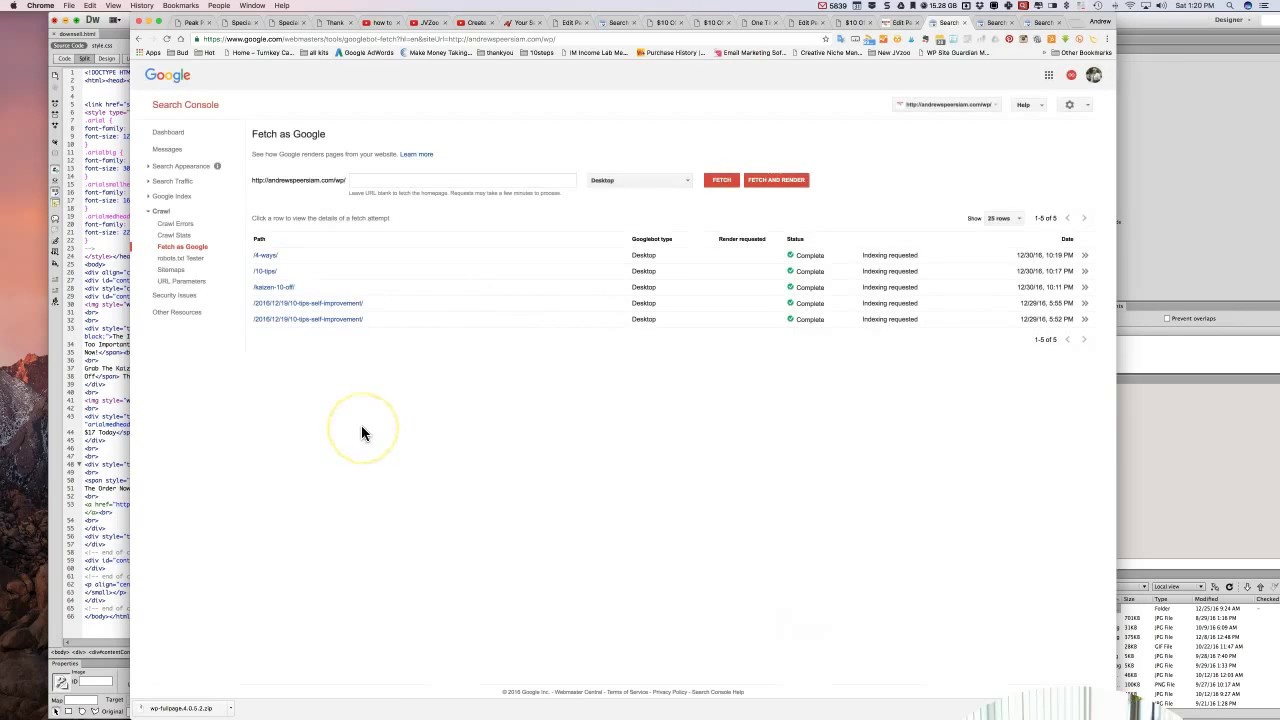Viewport: 1280px width, 720px height.
Task: Open the Googlebot type Desktop dropdown
Action: coord(640,180)
